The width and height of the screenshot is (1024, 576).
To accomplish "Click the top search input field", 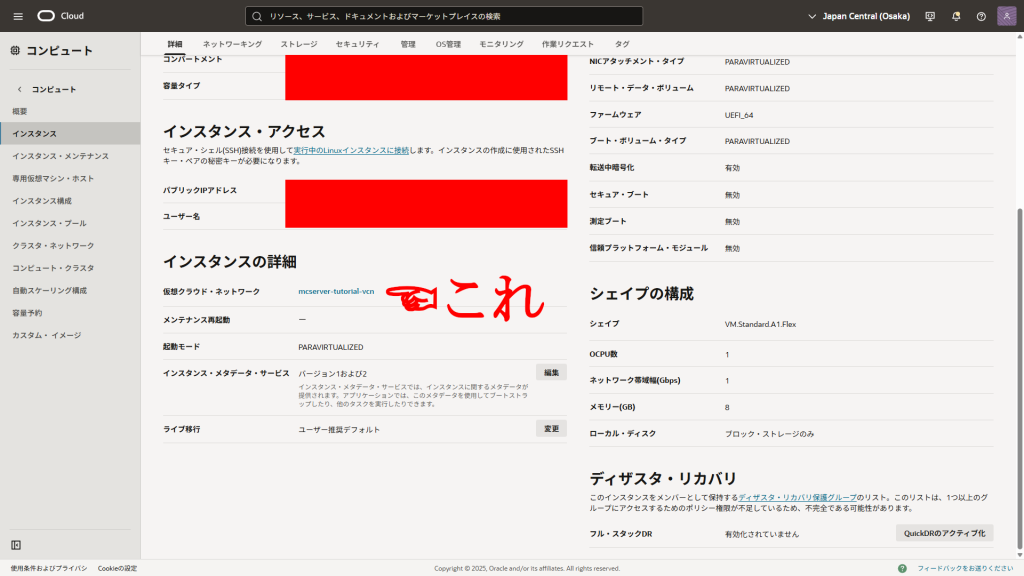I will [444, 16].
